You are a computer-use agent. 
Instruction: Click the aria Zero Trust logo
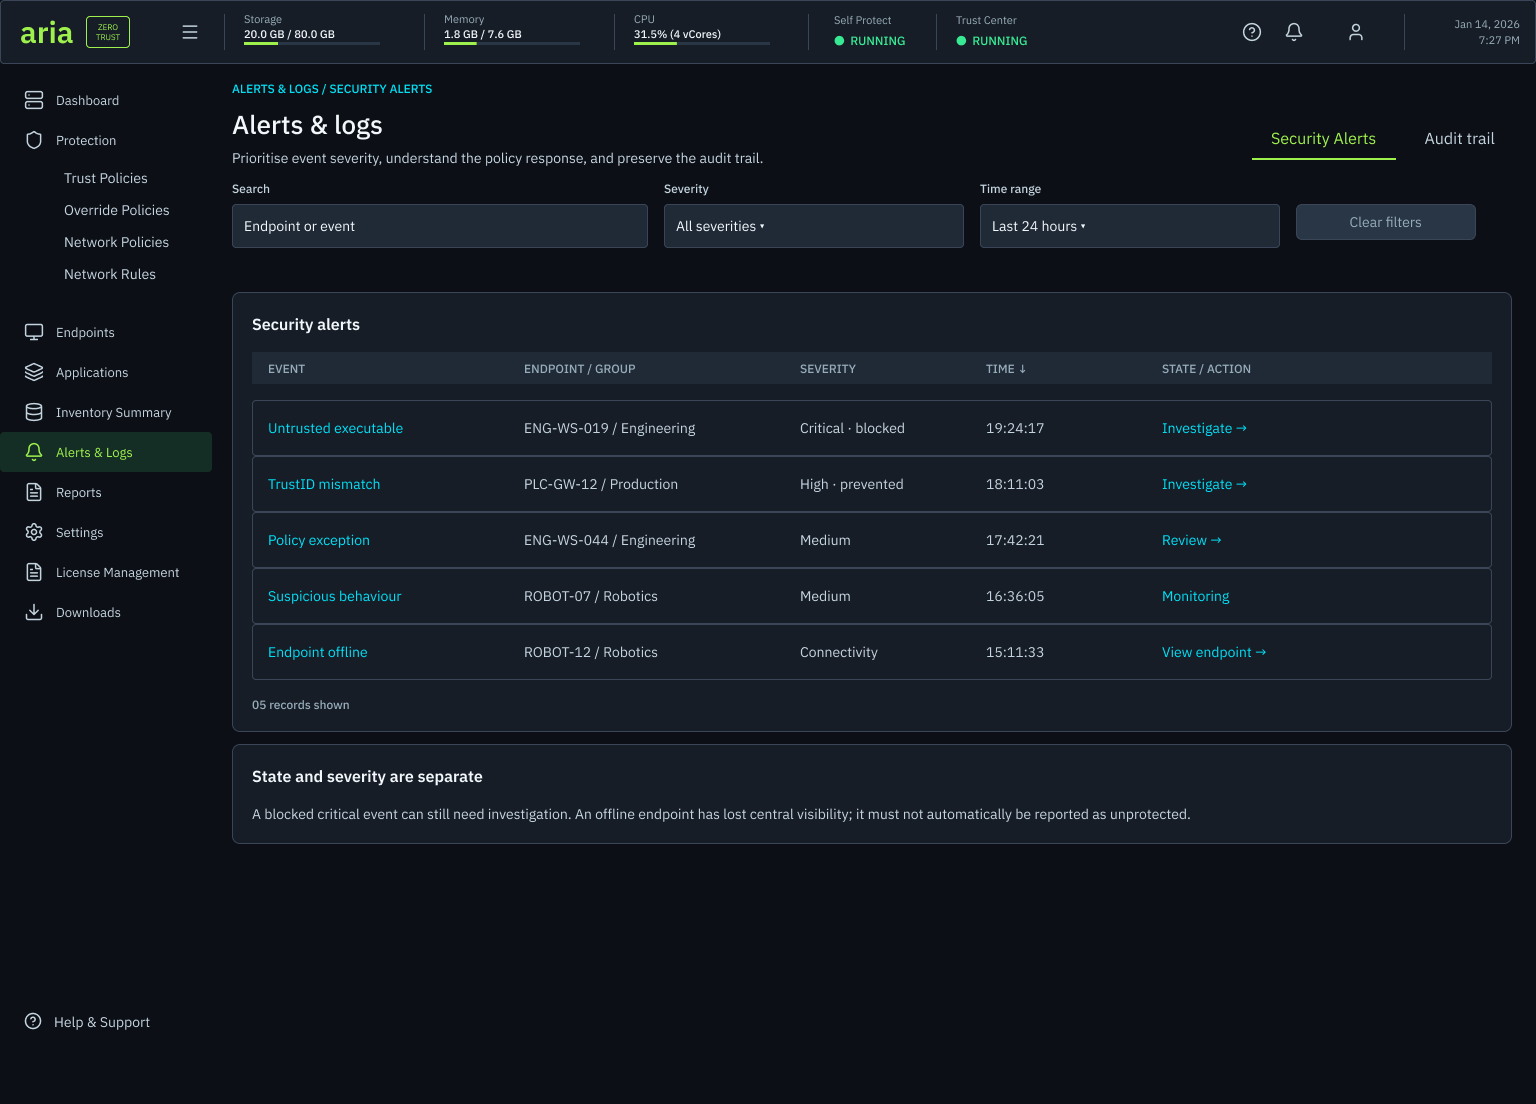coord(75,32)
